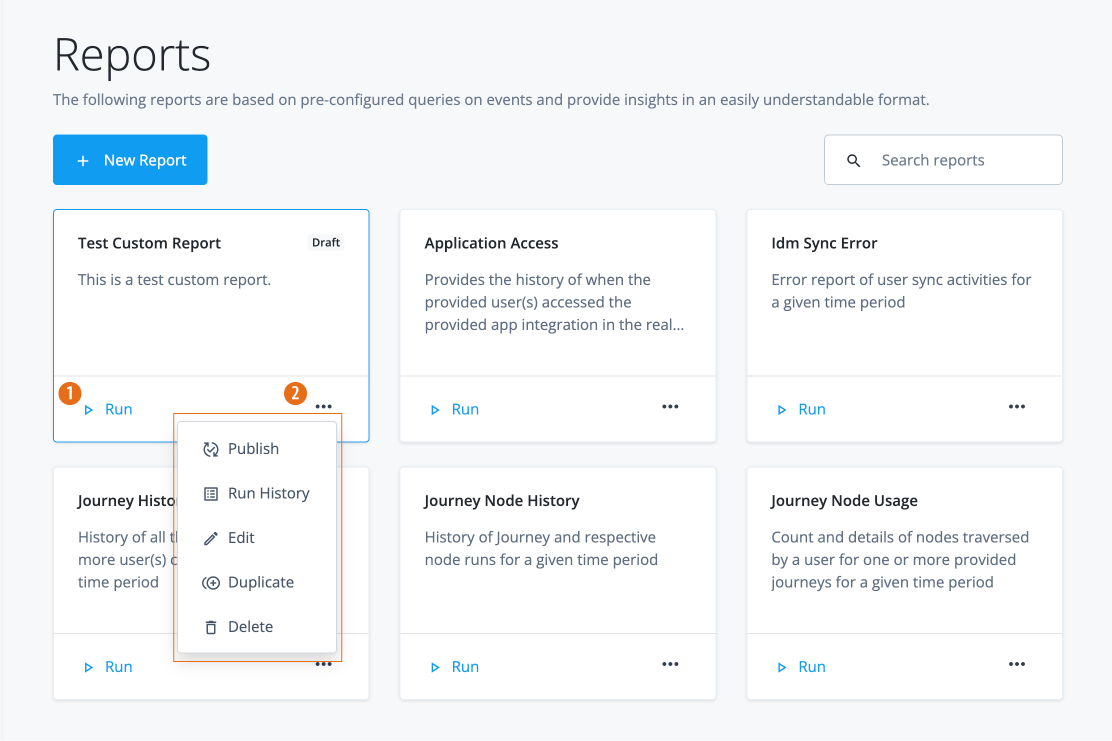Choose Duplicate in the report menu

click(260, 582)
